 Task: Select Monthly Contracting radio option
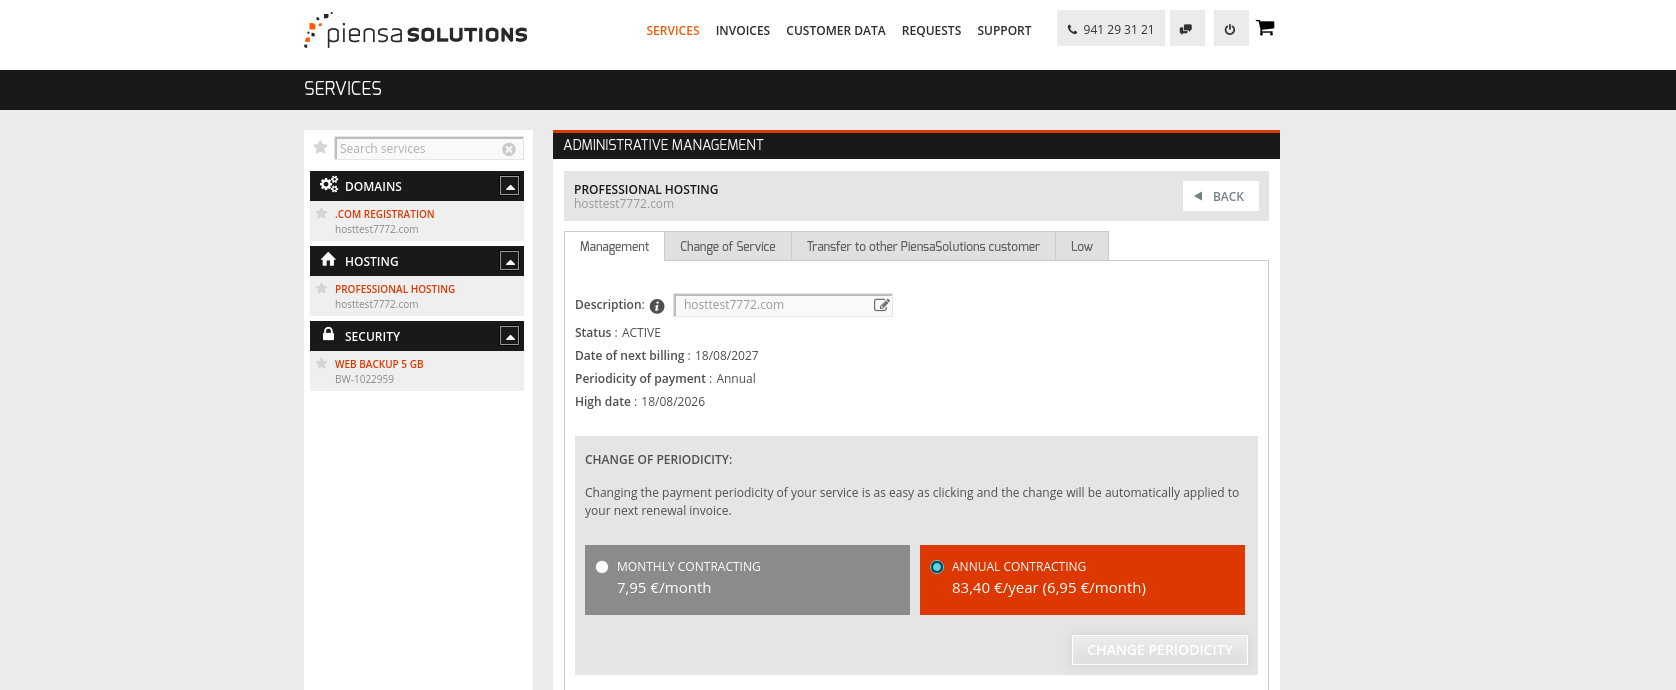(602, 567)
